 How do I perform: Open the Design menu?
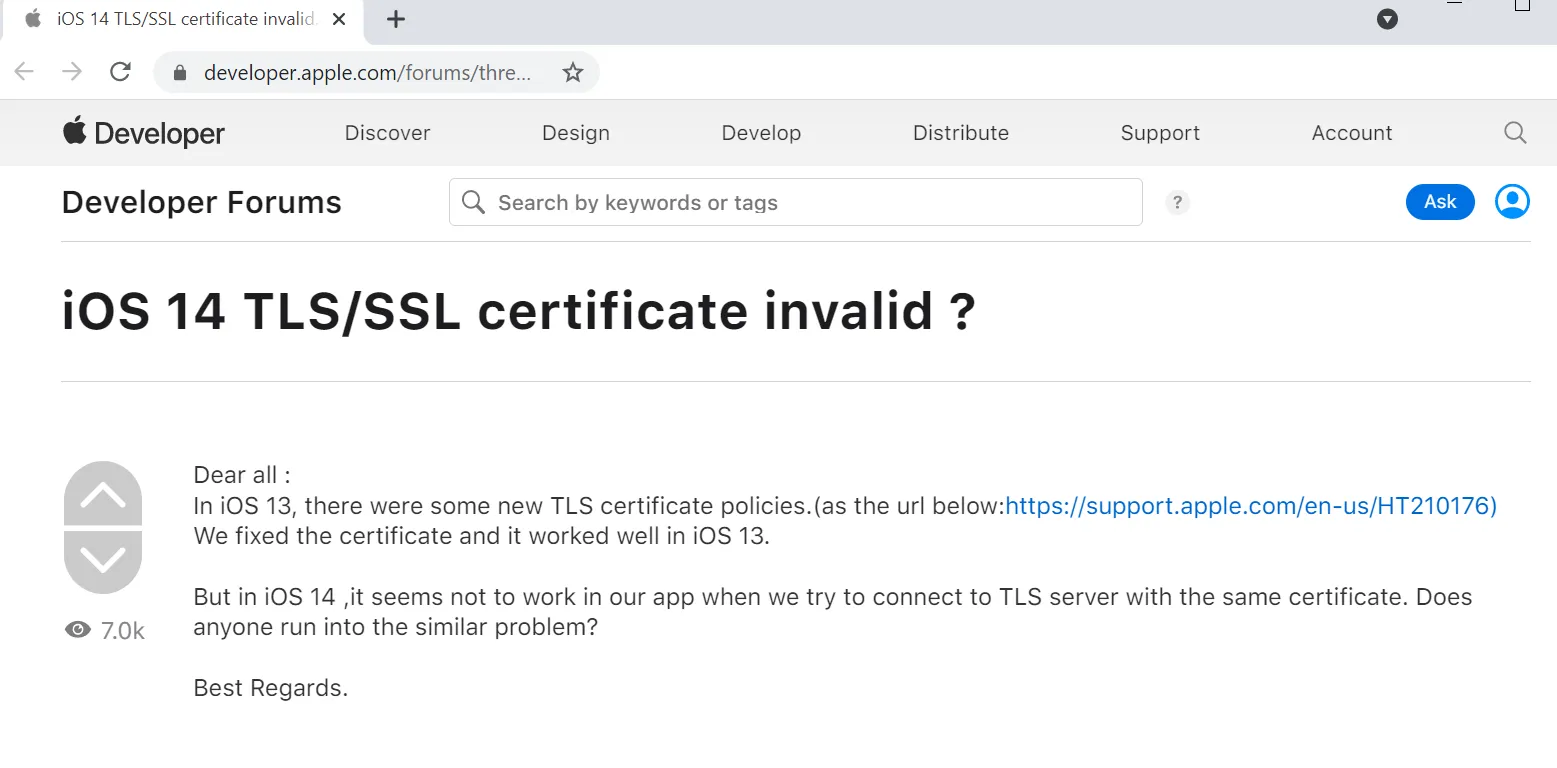pos(576,133)
